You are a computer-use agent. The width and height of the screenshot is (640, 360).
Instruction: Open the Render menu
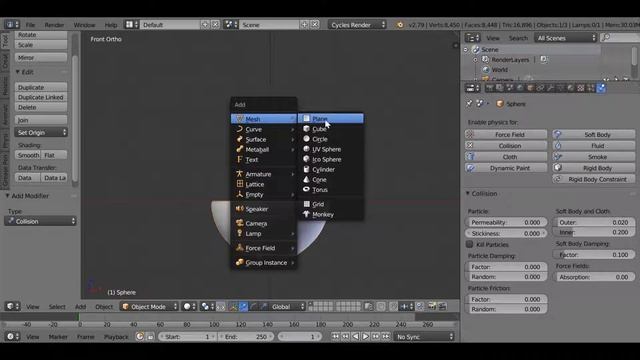point(54,25)
